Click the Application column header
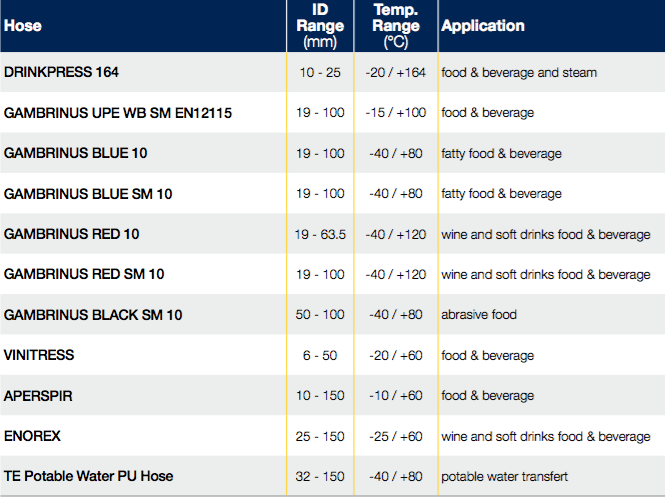 click(483, 26)
